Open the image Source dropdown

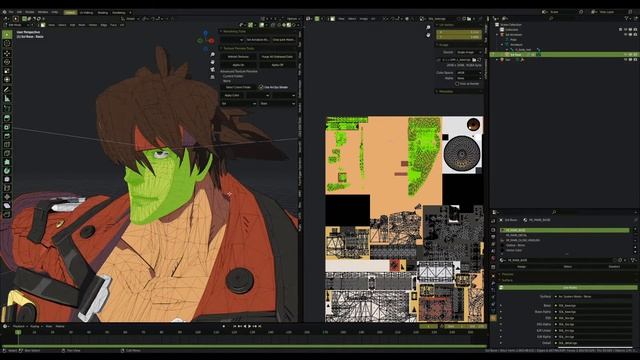click(x=469, y=52)
